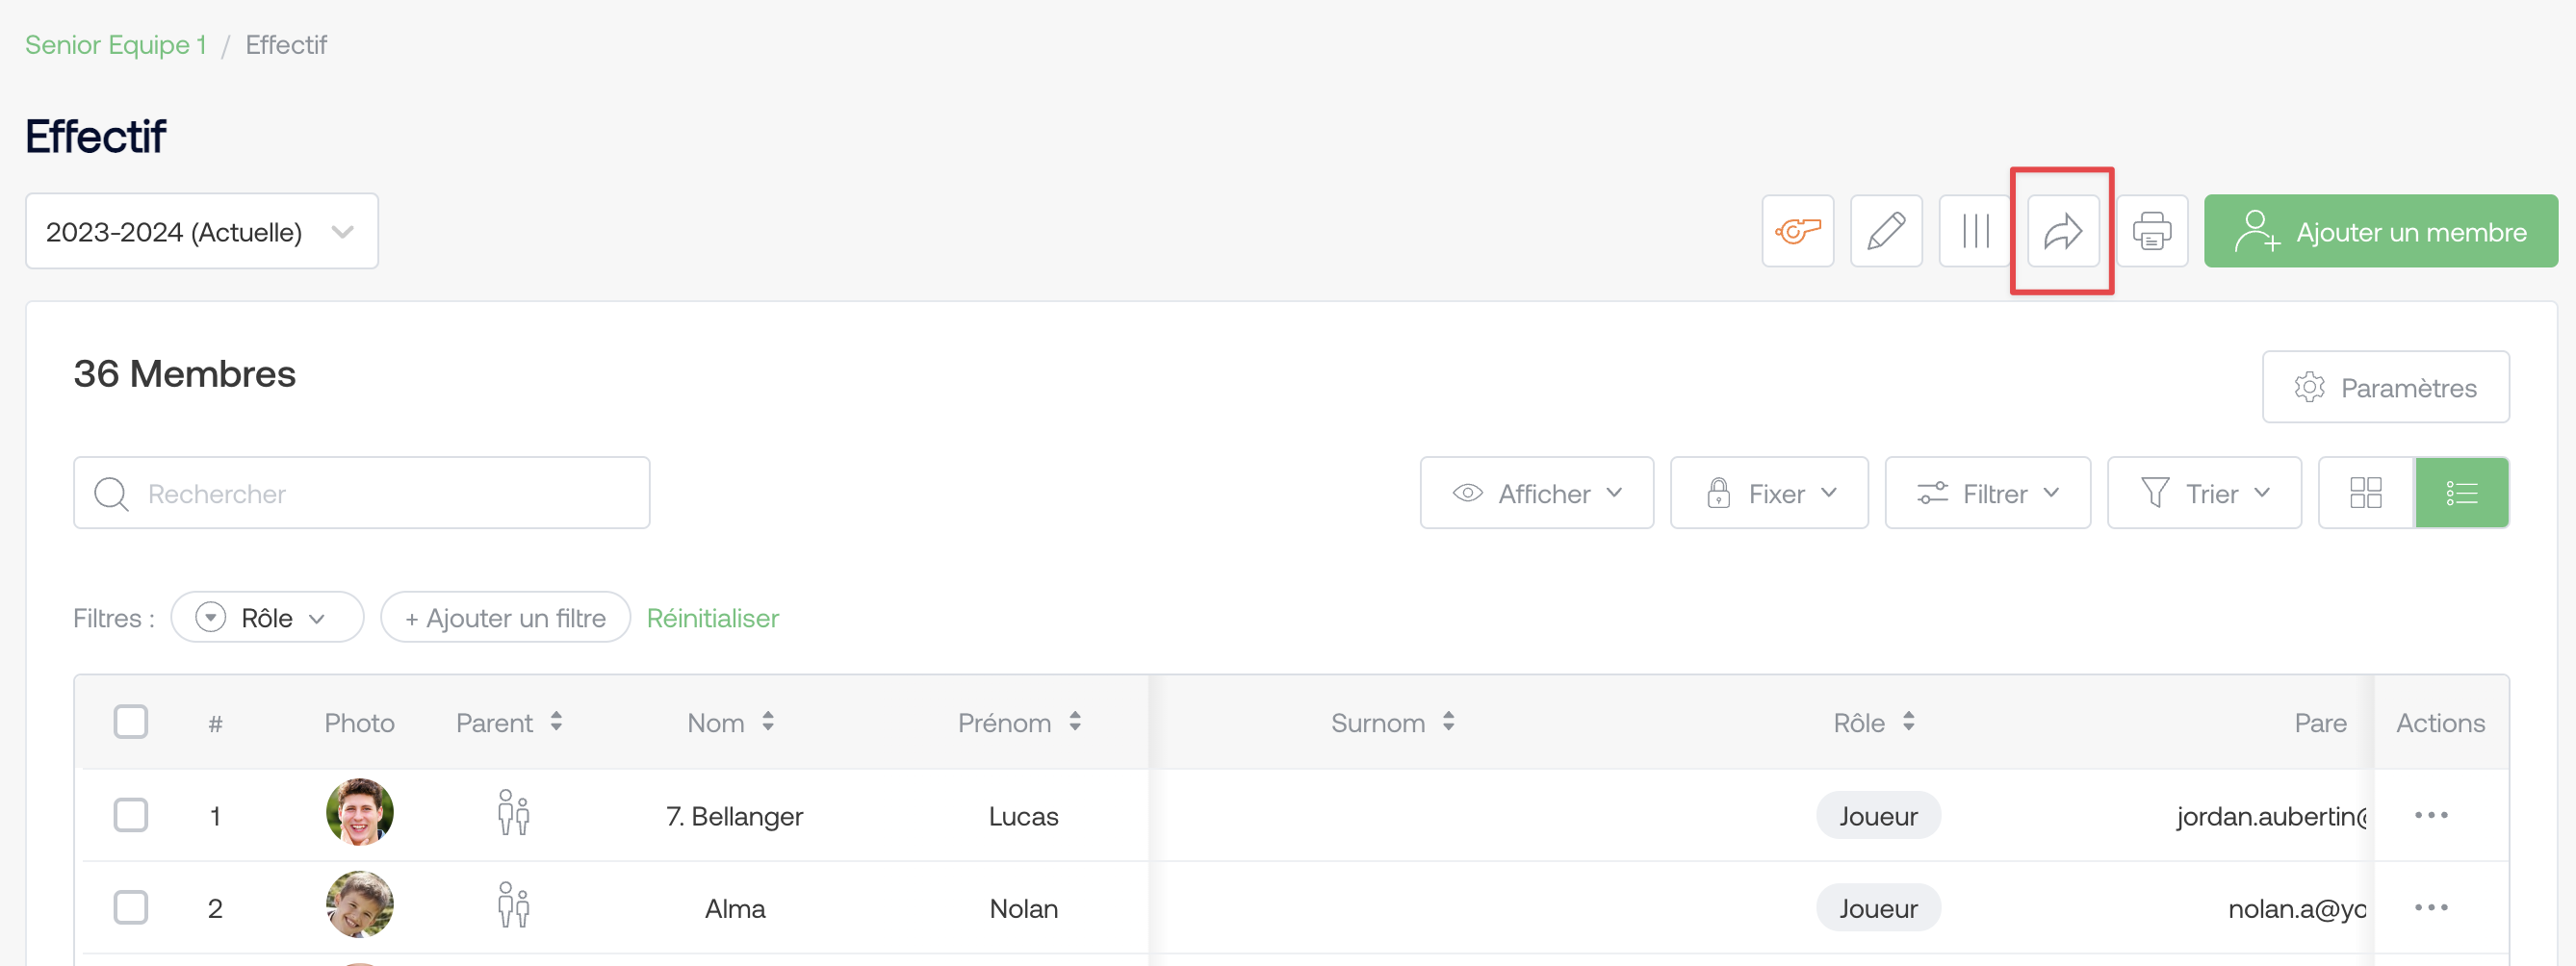Click the name '7. Bellanger'

734,816
